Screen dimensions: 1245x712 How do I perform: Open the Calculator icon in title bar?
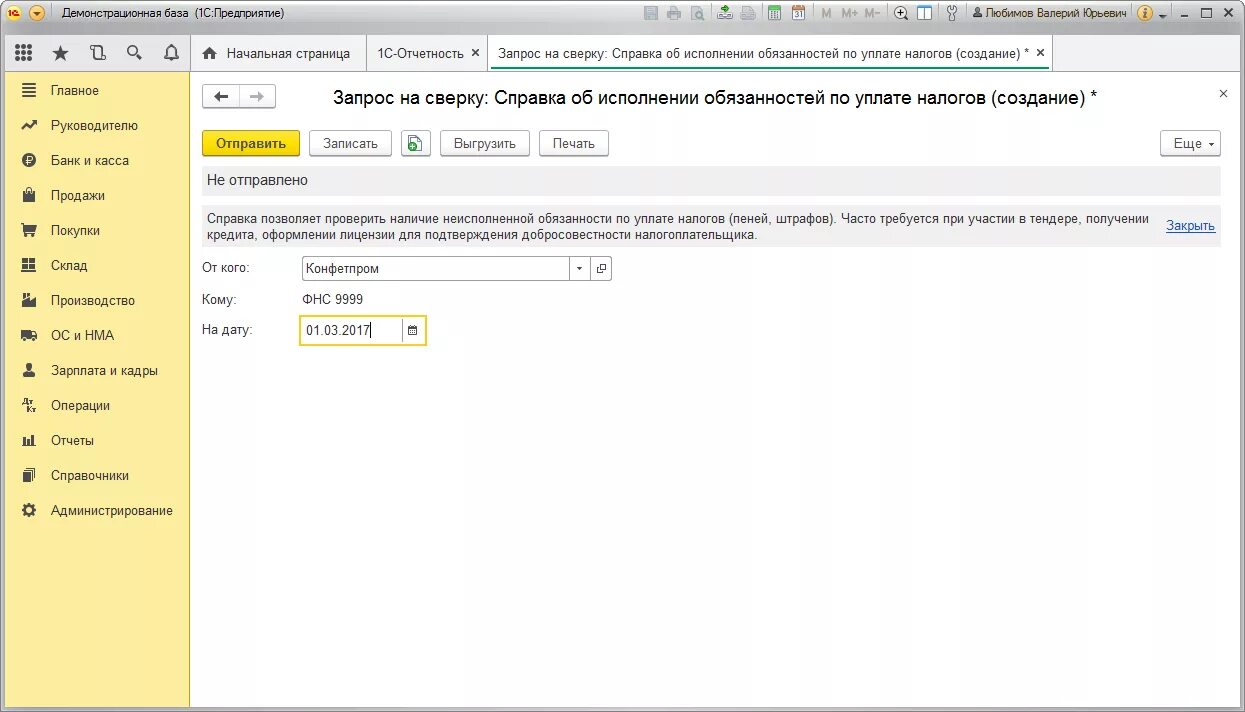[774, 13]
